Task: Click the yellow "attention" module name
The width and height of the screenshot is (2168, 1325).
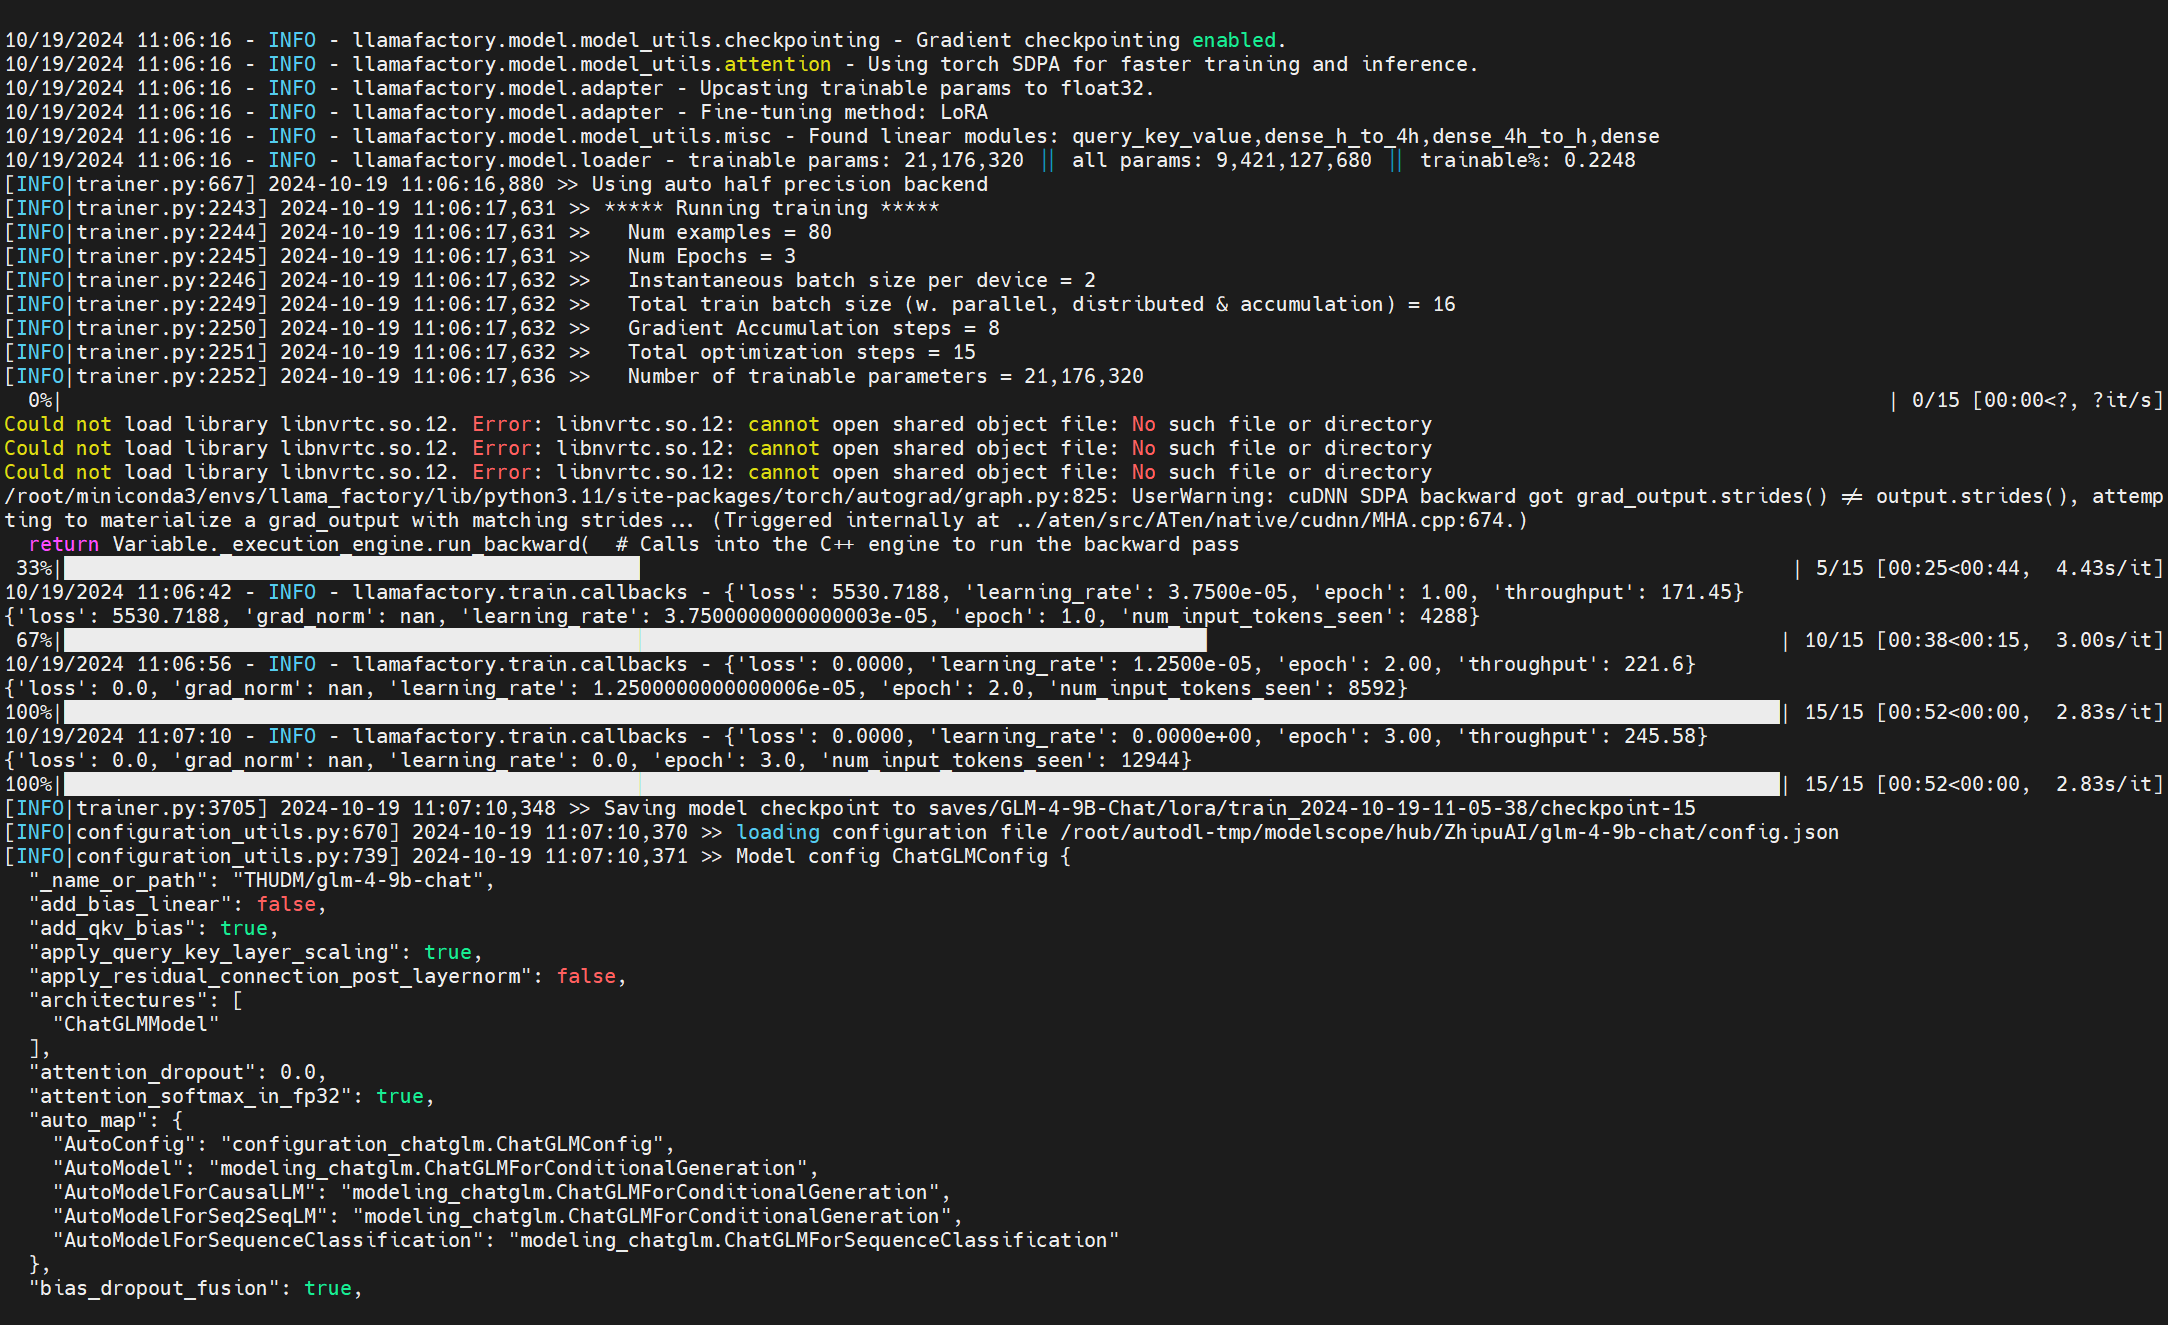Action: 777,64
